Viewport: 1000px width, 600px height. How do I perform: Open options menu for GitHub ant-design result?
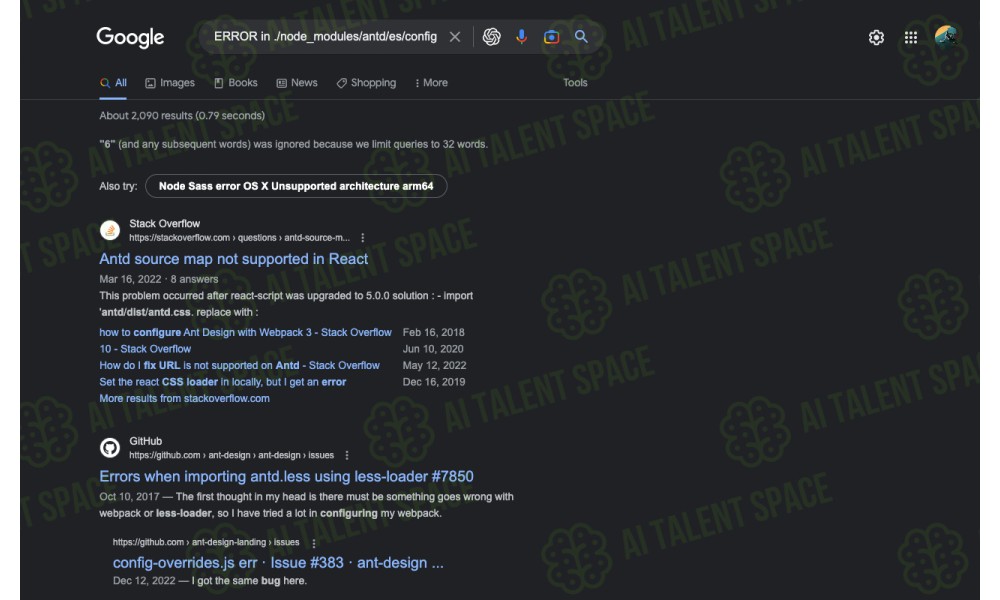(347, 455)
